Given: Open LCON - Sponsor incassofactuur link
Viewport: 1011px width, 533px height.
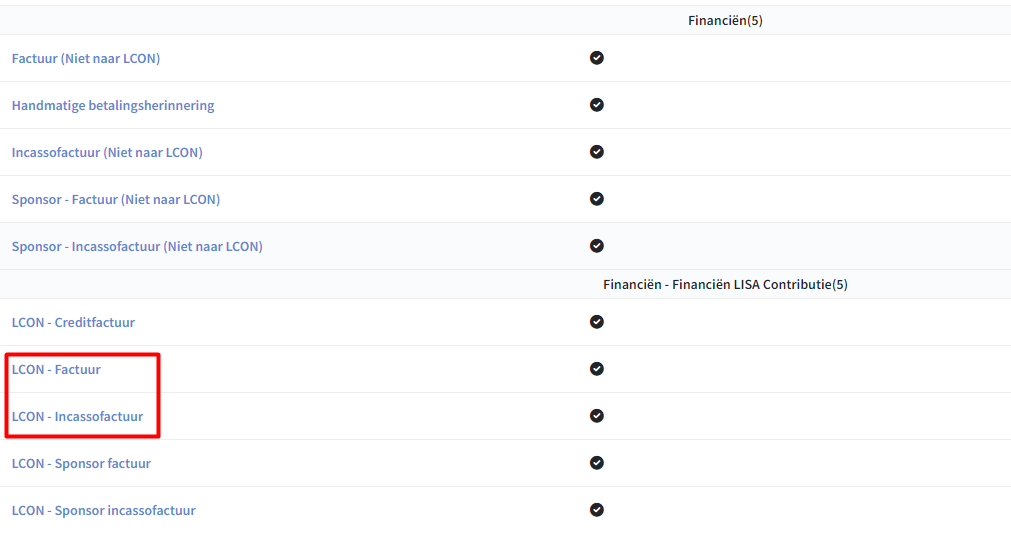Looking at the screenshot, I should tap(104, 510).
